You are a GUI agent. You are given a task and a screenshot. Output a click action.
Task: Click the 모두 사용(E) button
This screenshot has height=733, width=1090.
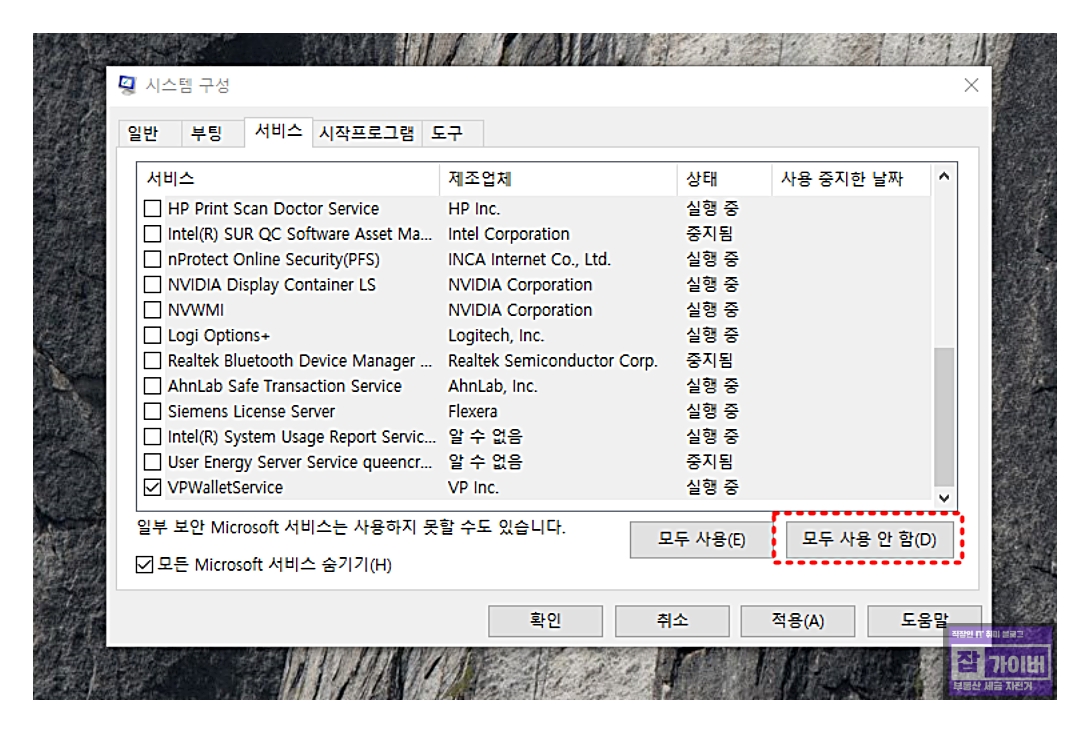pos(701,540)
